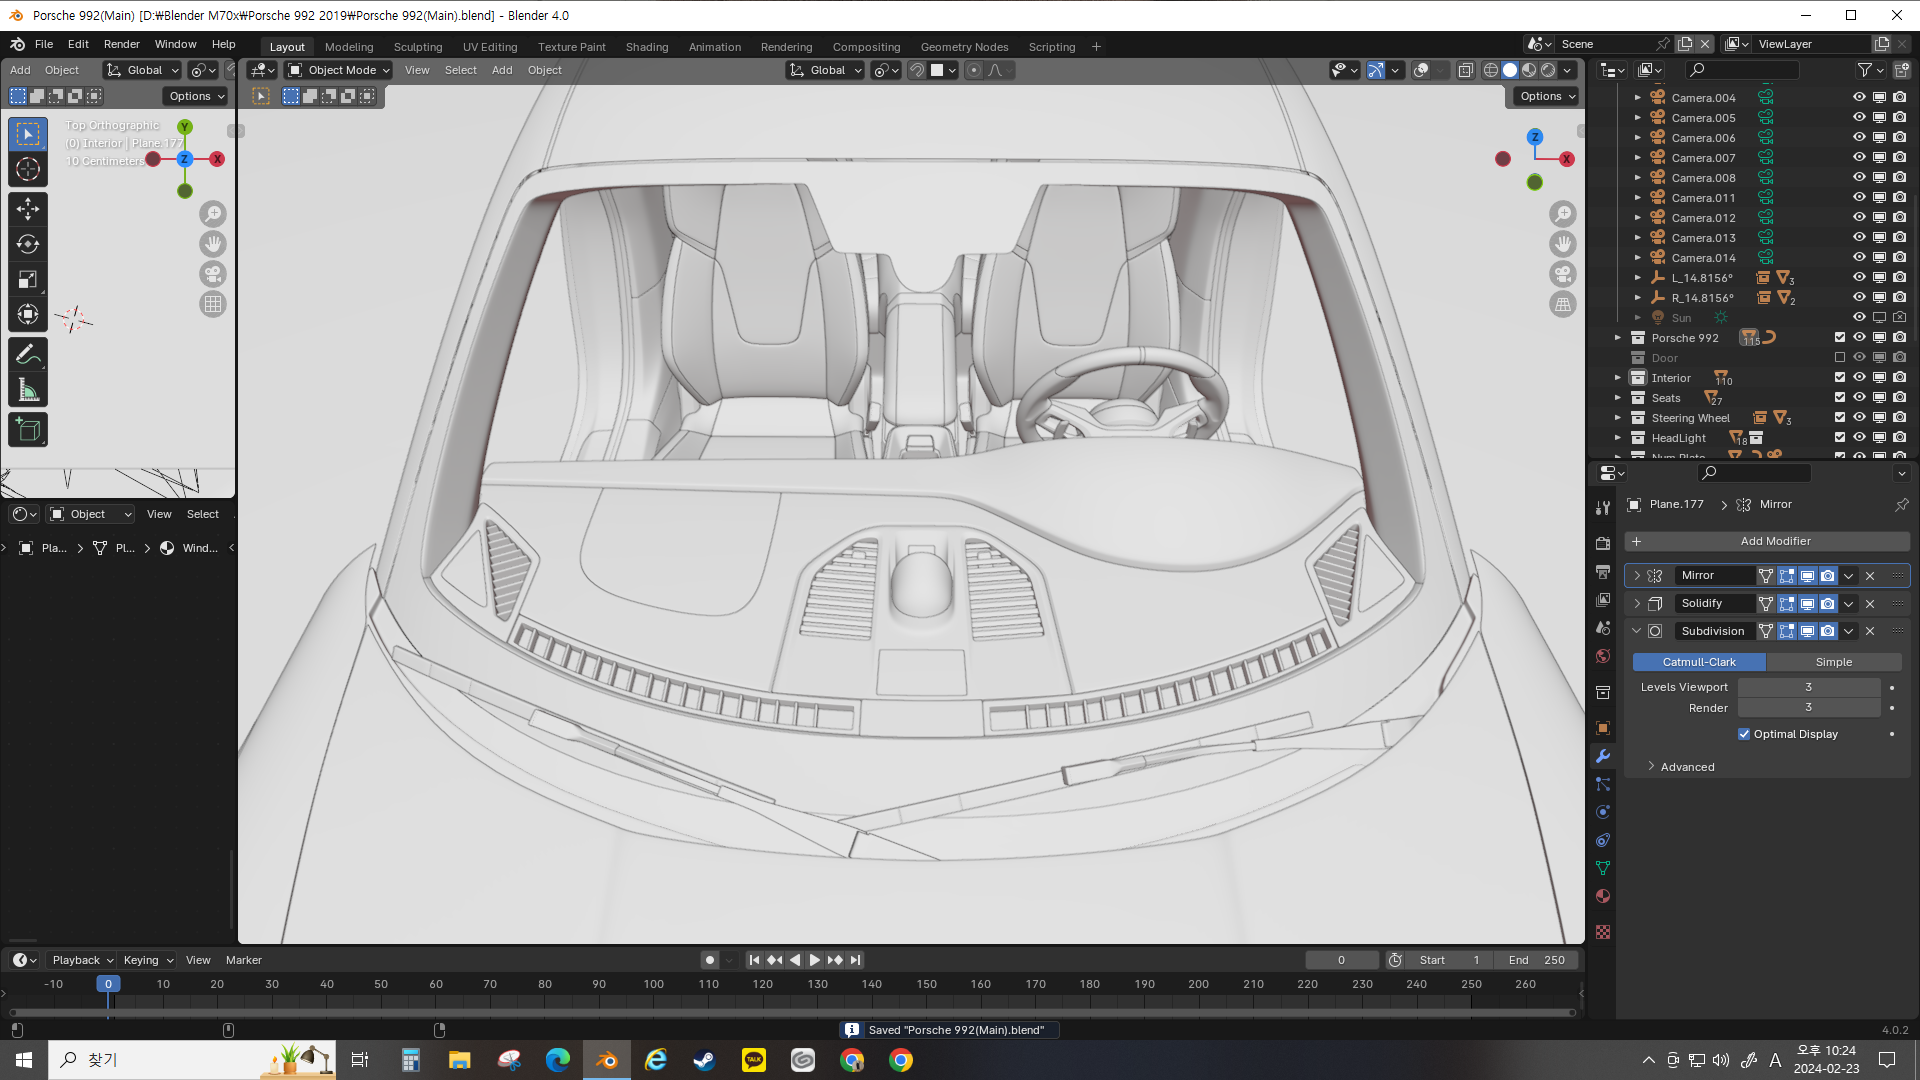
Task: Open the Material properties tab
Action: [x=1603, y=896]
